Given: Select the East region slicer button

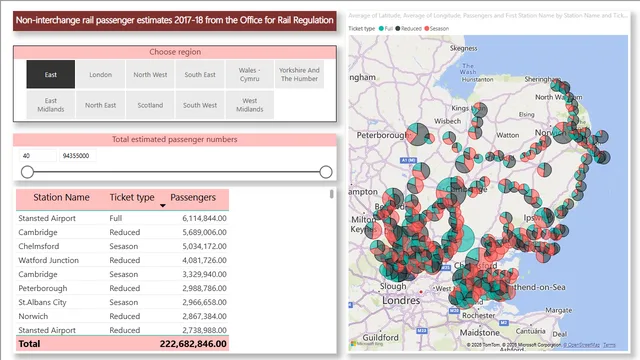Looking at the screenshot, I should click(x=51, y=74).
